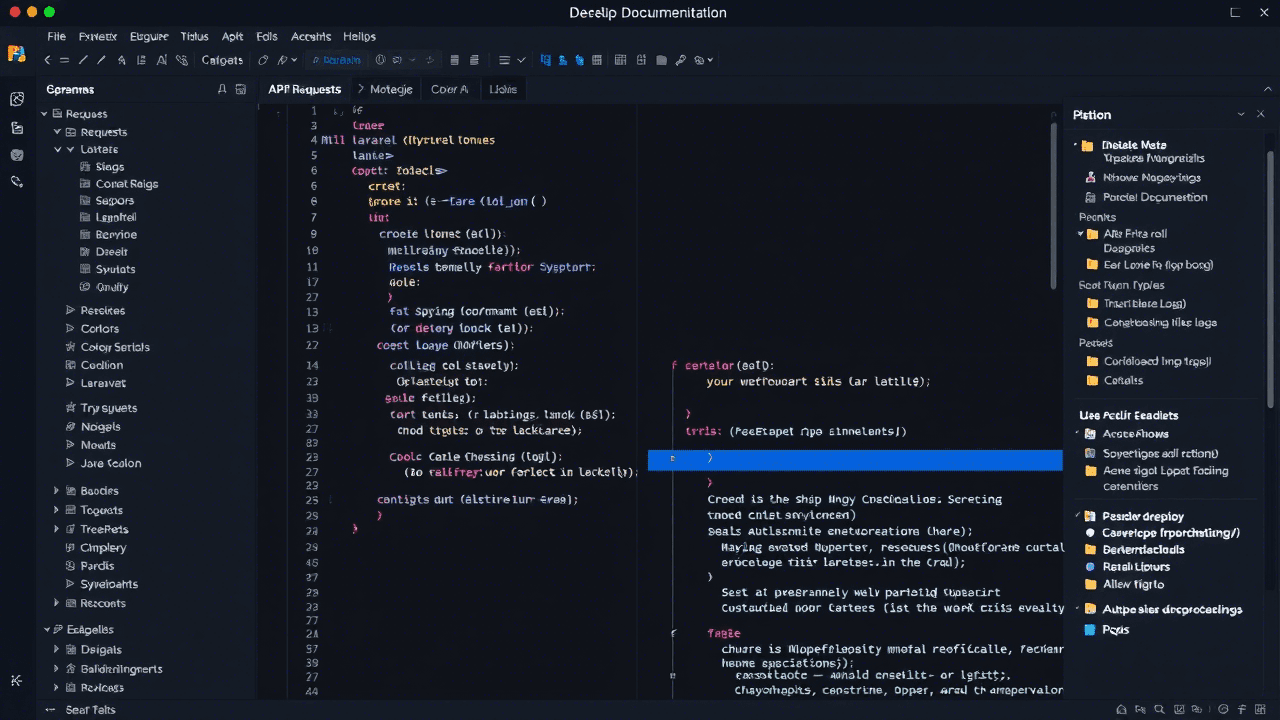Expand the Togoets tree node
The height and width of the screenshot is (720, 1280).
tap(57, 510)
